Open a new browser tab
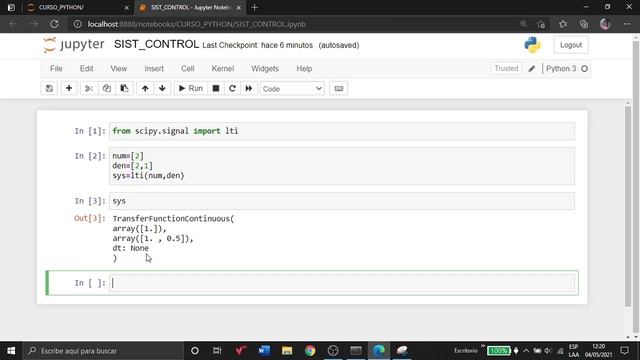This screenshot has width=640, height=360. click(x=255, y=7)
